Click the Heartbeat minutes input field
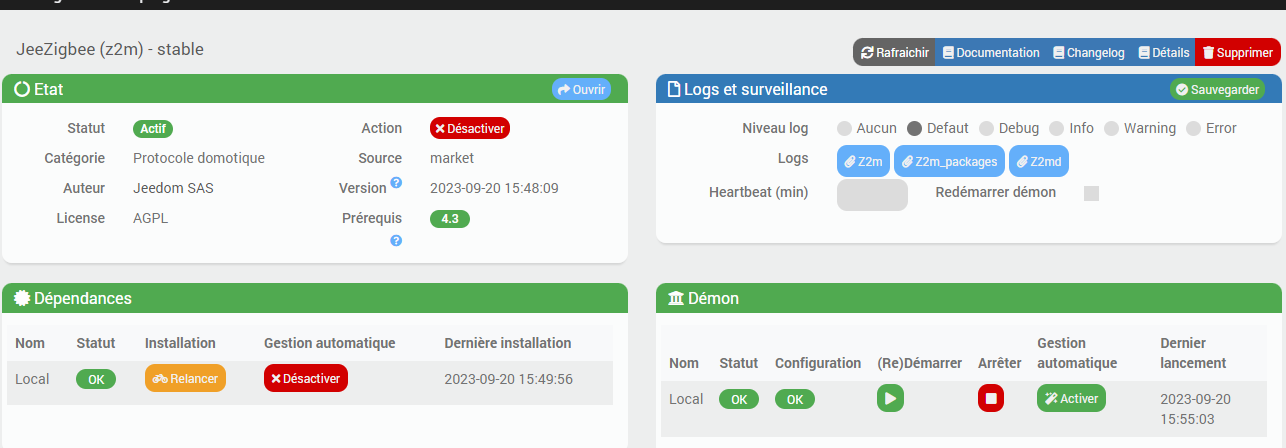The height and width of the screenshot is (448, 1286). (x=871, y=194)
